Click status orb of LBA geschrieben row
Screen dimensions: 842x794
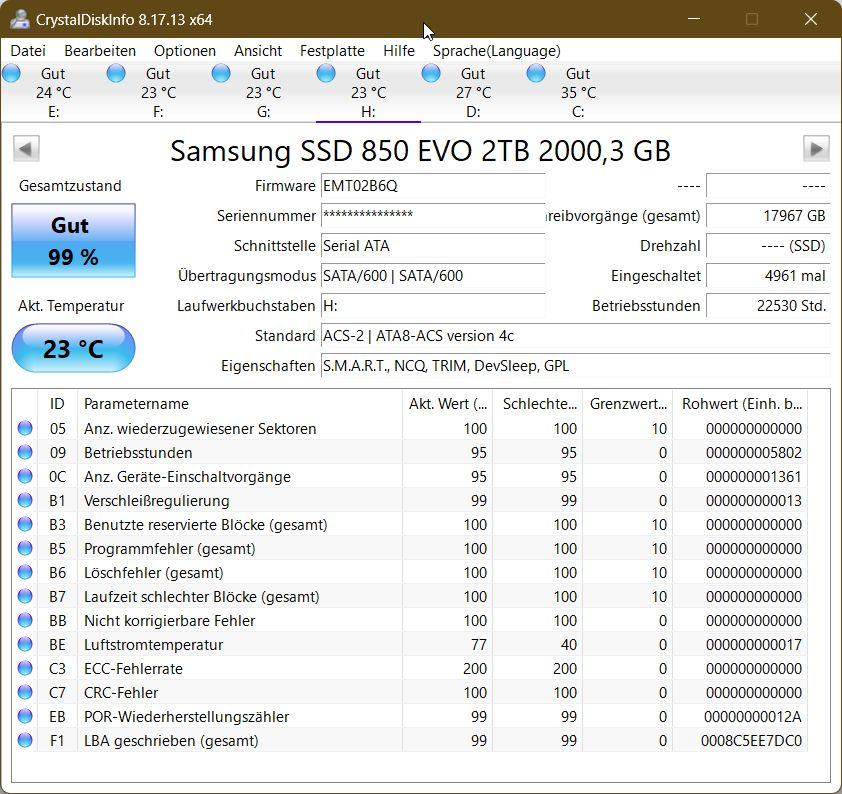point(25,740)
